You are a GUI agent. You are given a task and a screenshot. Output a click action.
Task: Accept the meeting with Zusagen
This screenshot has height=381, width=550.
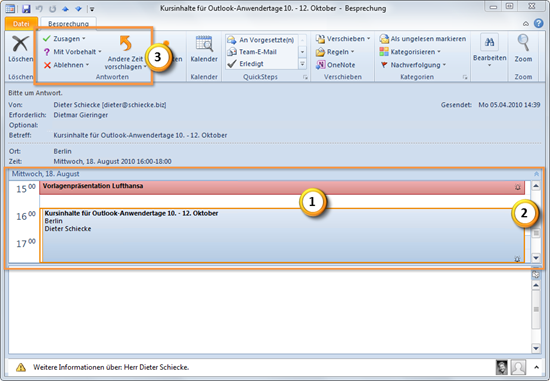(x=64, y=39)
